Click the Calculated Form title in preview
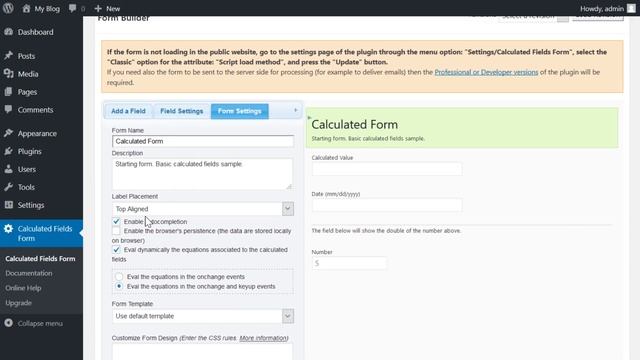This screenshot has height=360, width=640. coord(355,124)
